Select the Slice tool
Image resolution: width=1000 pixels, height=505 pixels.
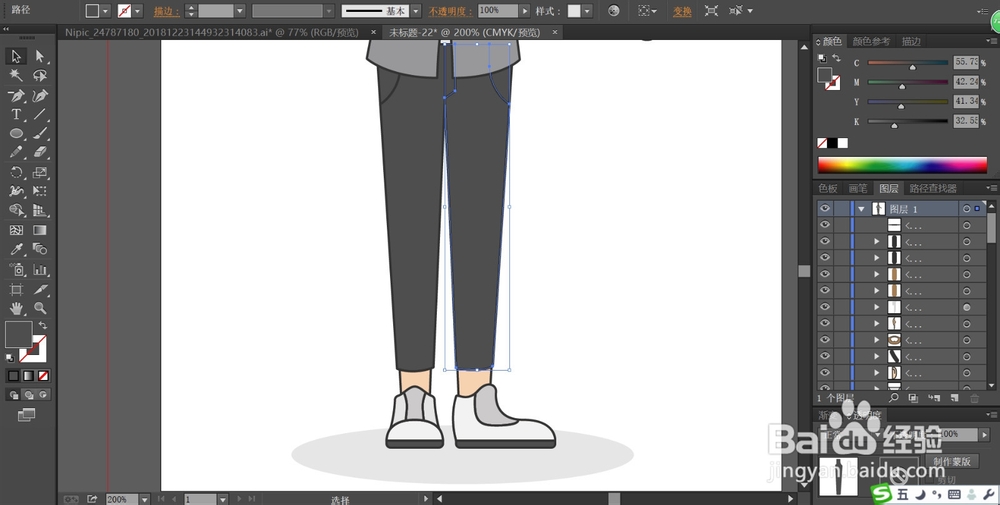click(x=40, y=289)
